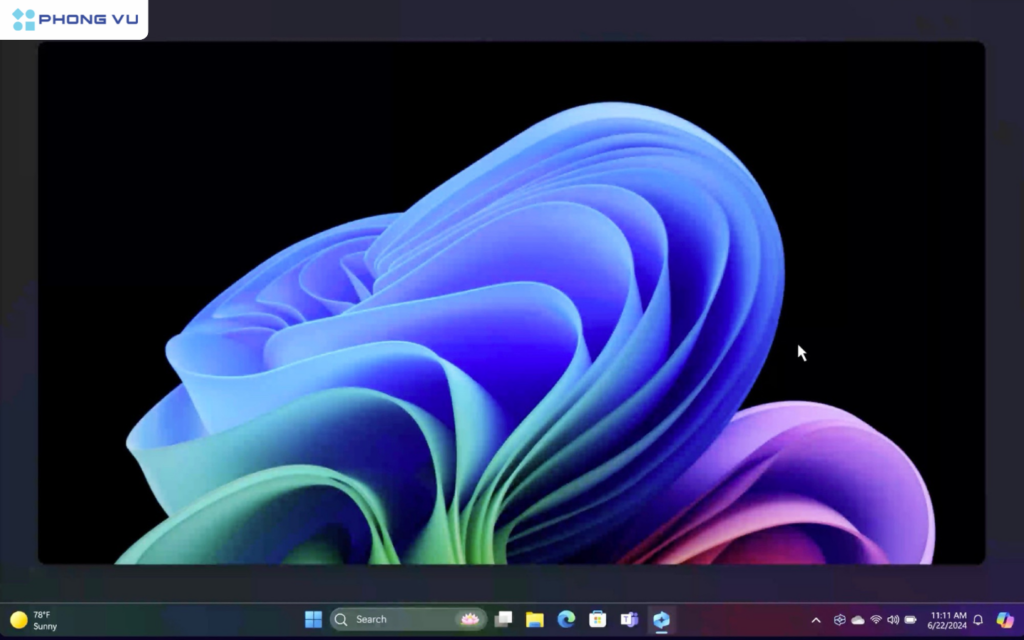1024x640 pixels.
Task: Open File Explorer from the taskbar
Action: click(534, 618)
